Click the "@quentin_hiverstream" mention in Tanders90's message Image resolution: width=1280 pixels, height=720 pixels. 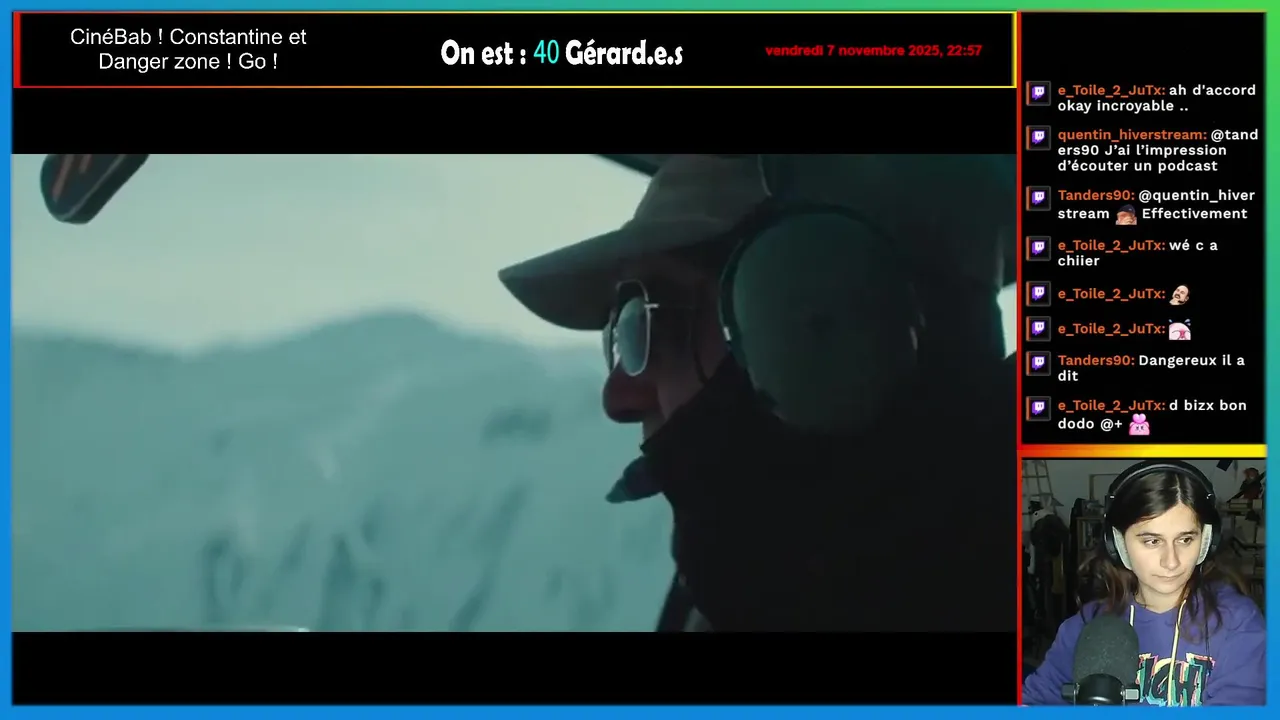(1157, 204)
